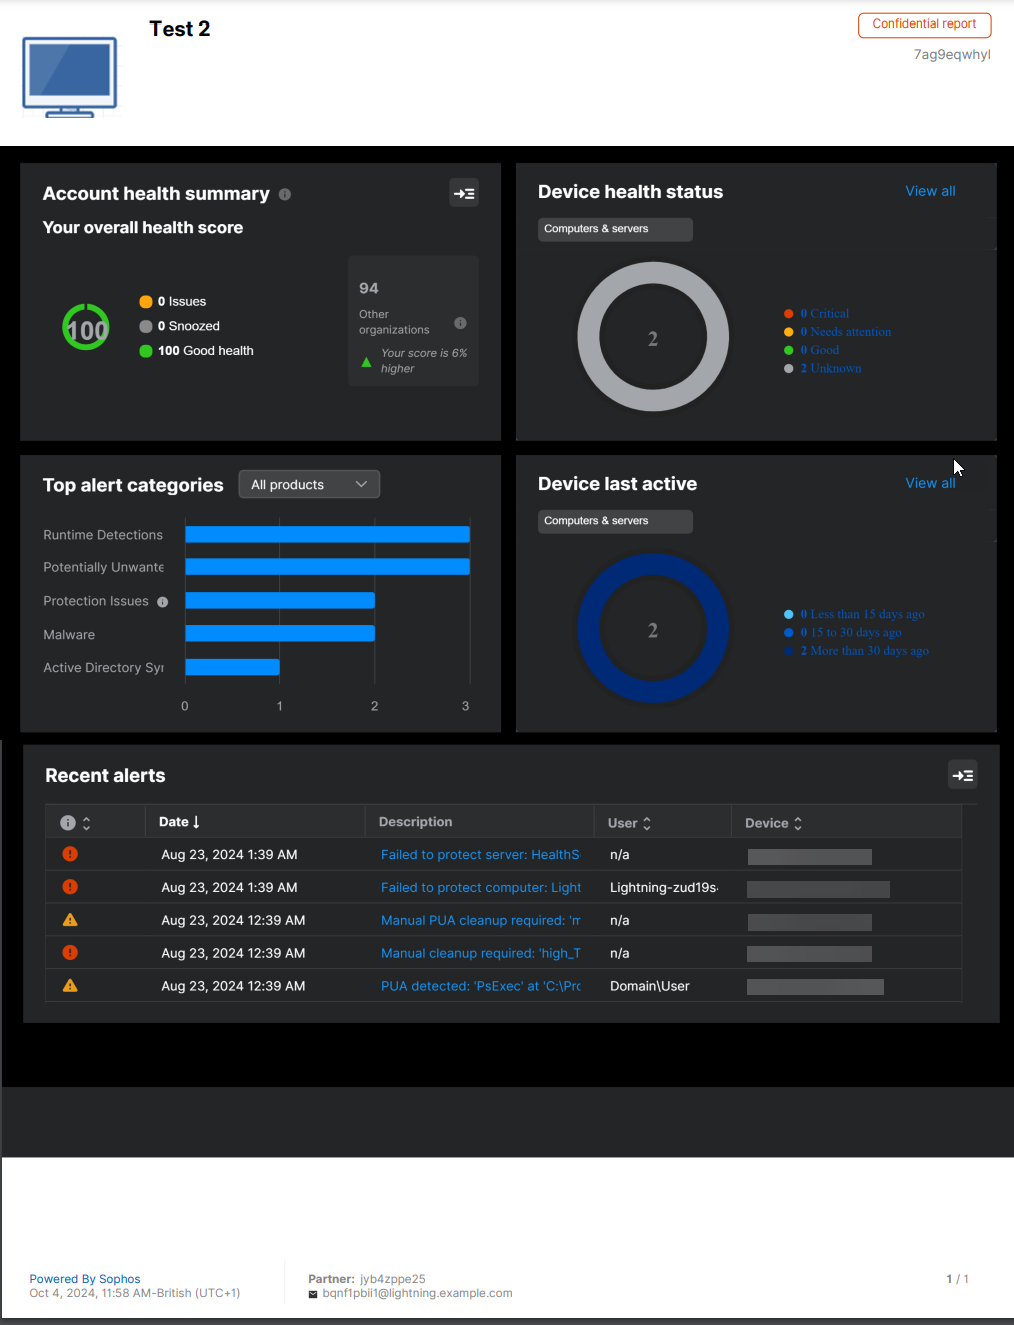Sort alerts by severity column header

click(x=76, y=823)
